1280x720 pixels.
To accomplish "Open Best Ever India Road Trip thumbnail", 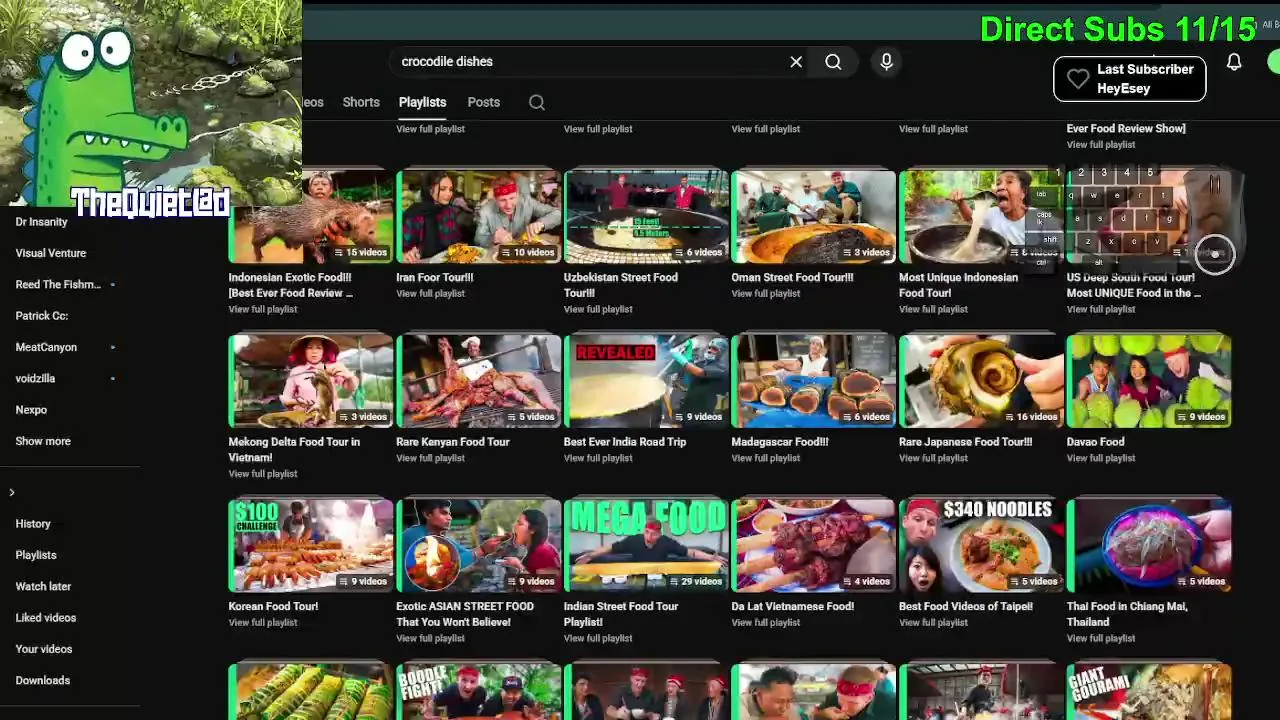I will pyautogui.click(x=647, y=381).
